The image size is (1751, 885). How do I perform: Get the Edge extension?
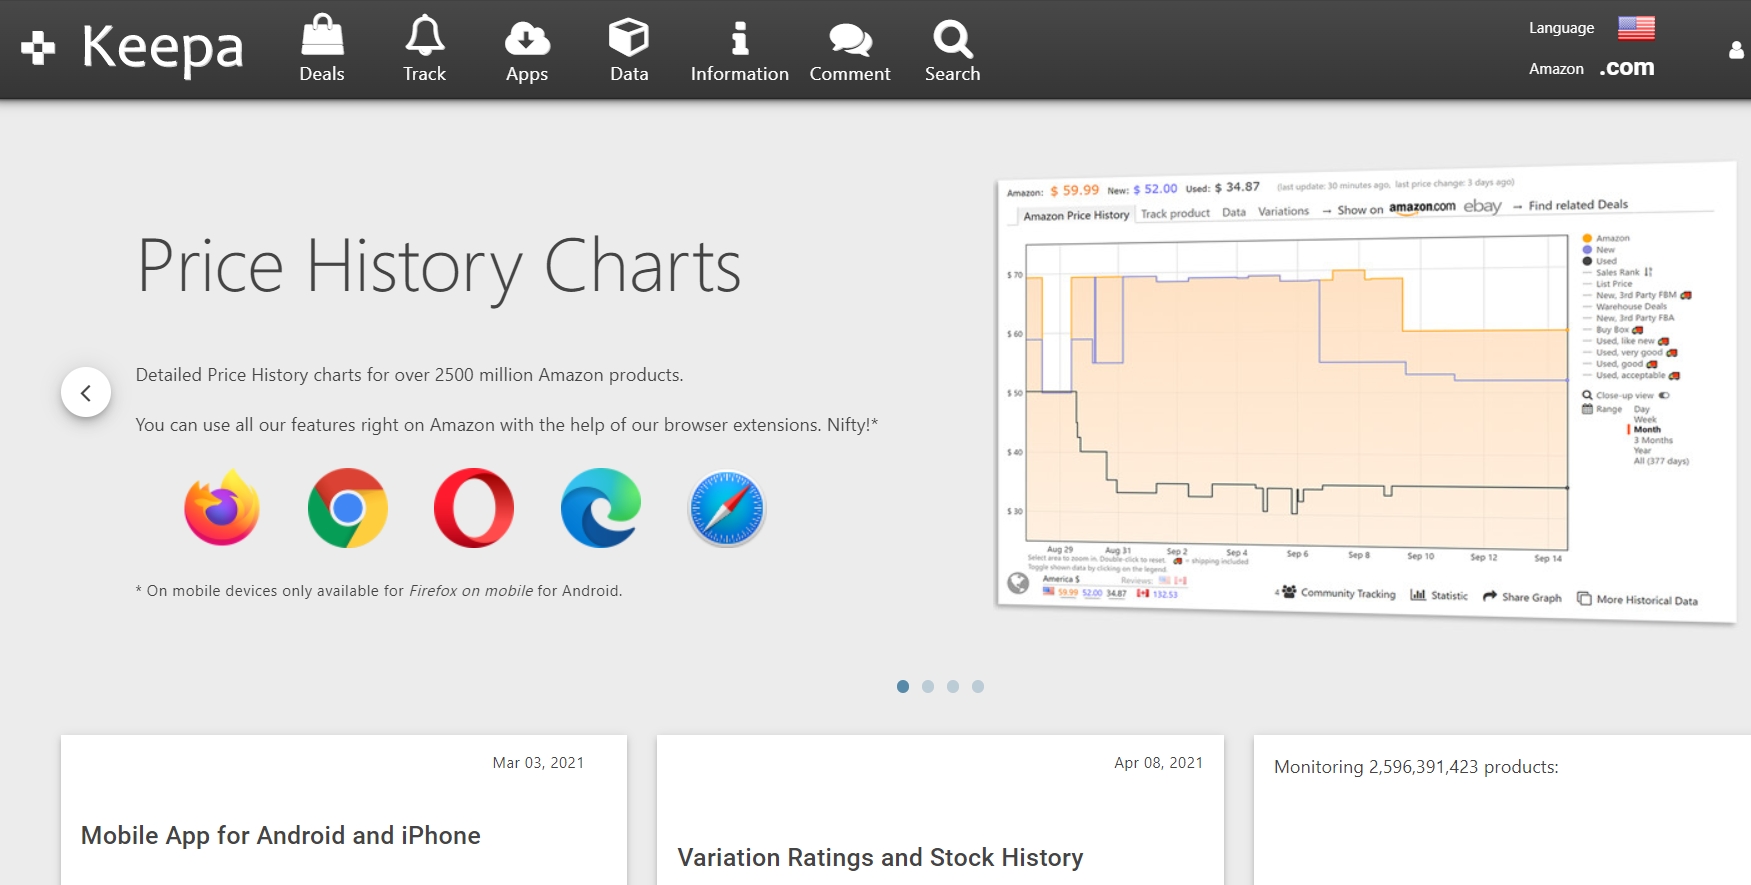pyautogui.click(x=601, y=508)
